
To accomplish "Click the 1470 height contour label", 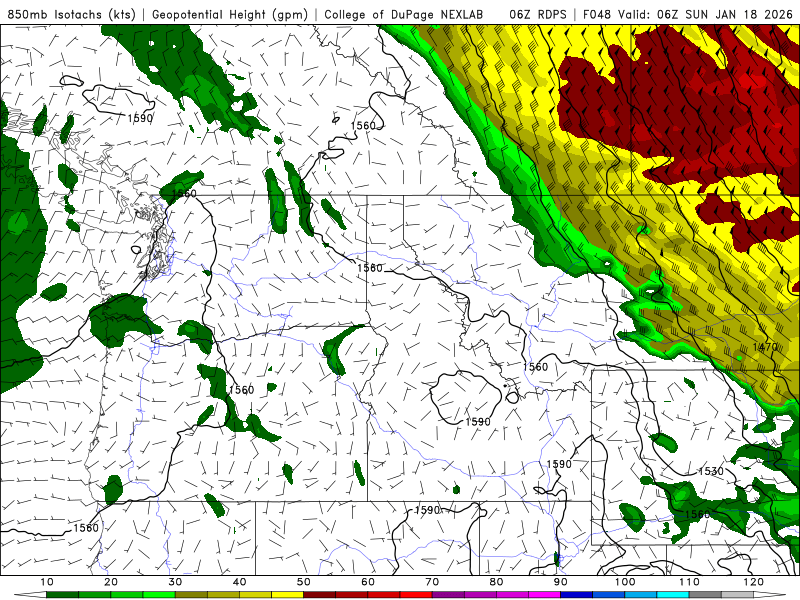I will tap(765, 347).
